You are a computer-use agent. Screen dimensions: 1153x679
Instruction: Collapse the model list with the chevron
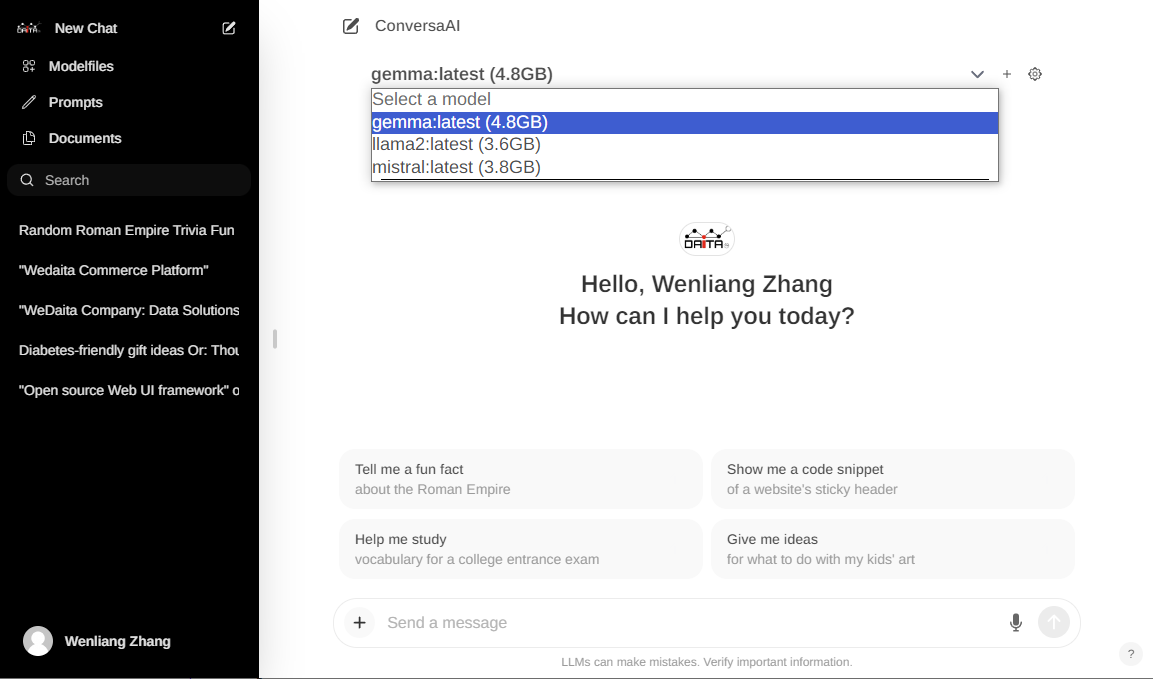click(977, 74)
